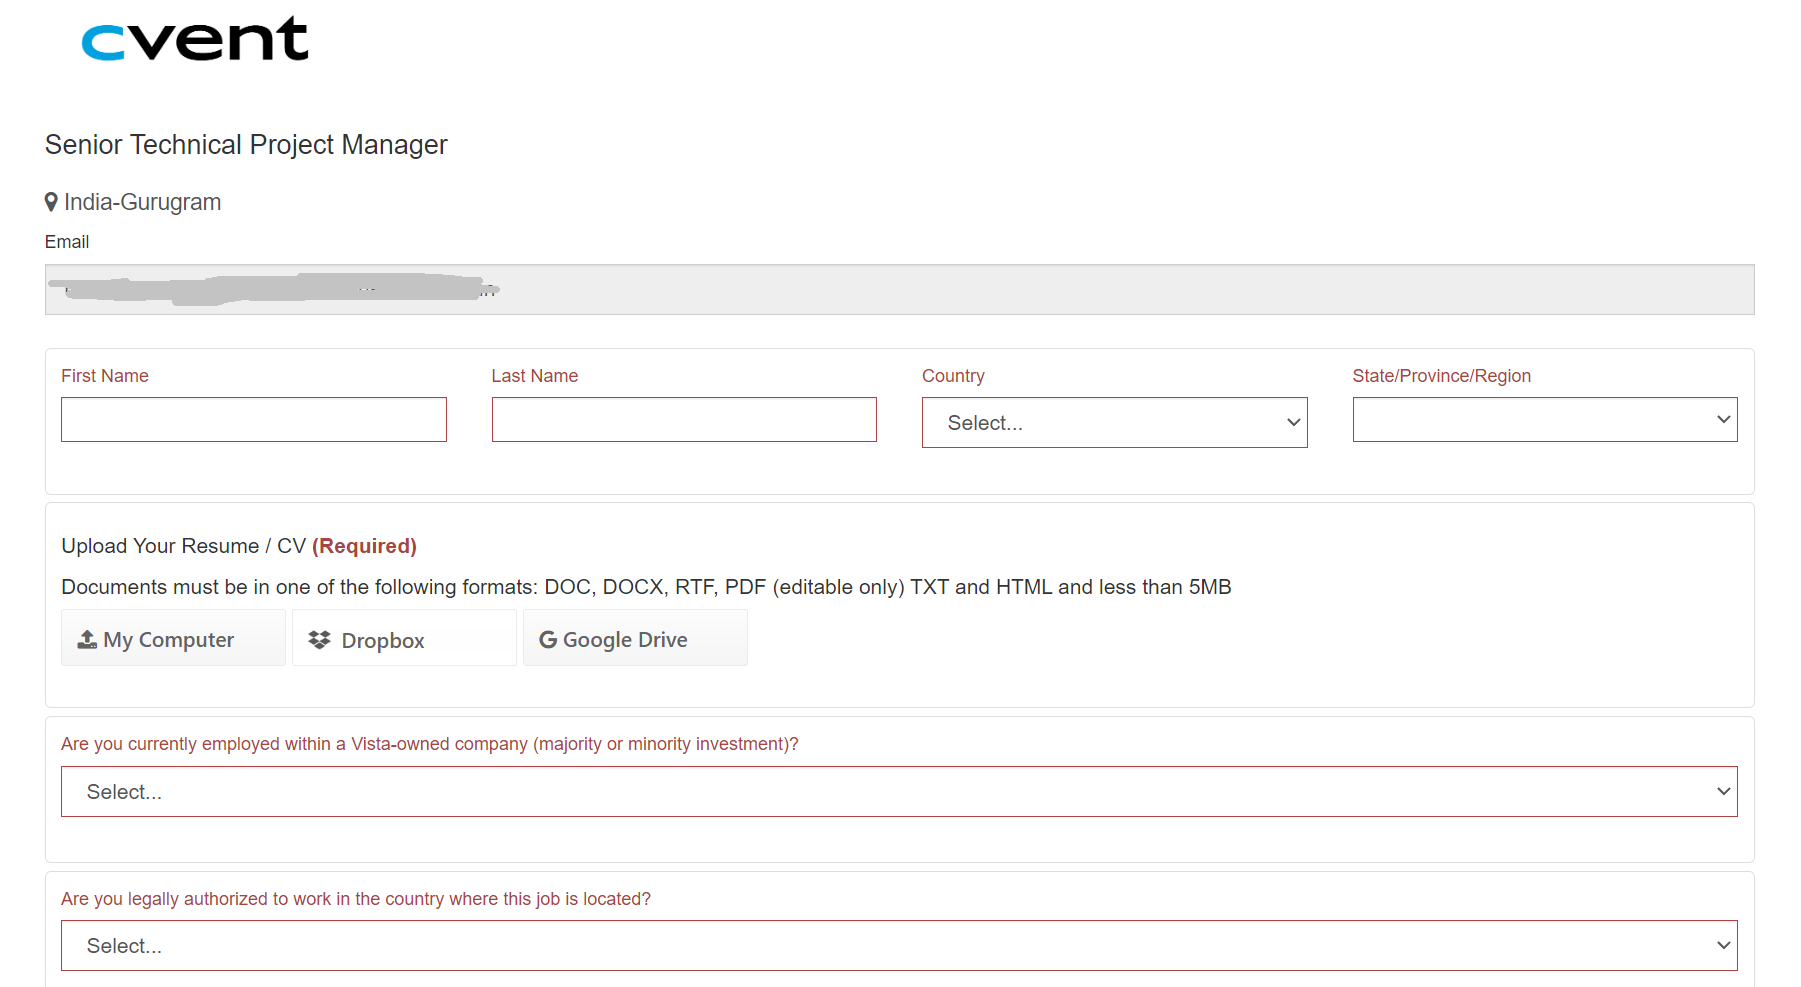Viewport: 1801px width, 987px height.
Task: Click the Dropbox logo icon
Action: tap(319, 640)
